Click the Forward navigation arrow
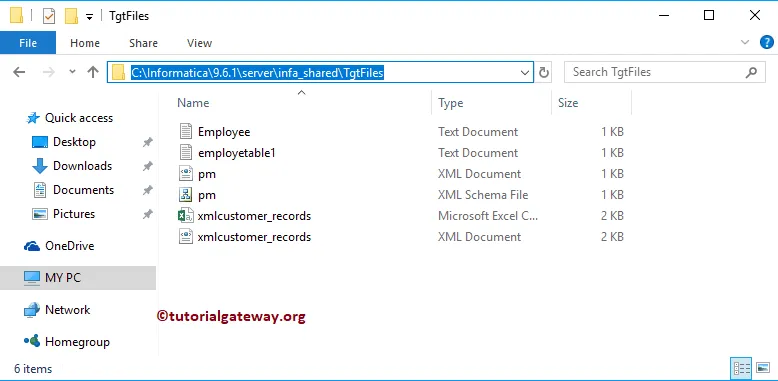Viewport: 778px width, 381px height. tap(49, 72)
